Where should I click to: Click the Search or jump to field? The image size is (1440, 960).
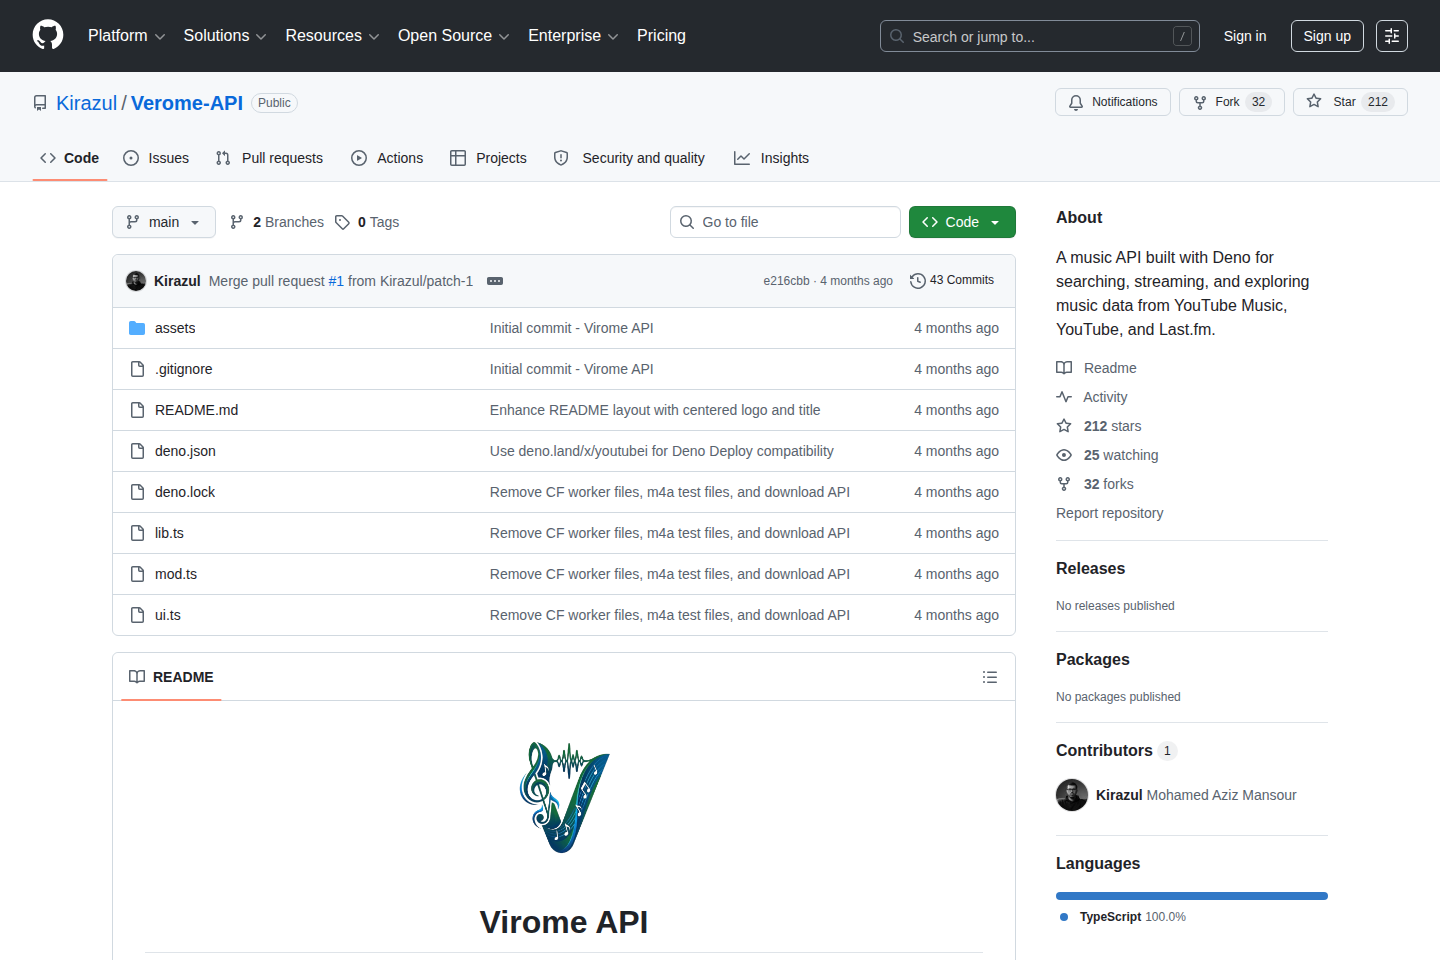point(1040,36)
